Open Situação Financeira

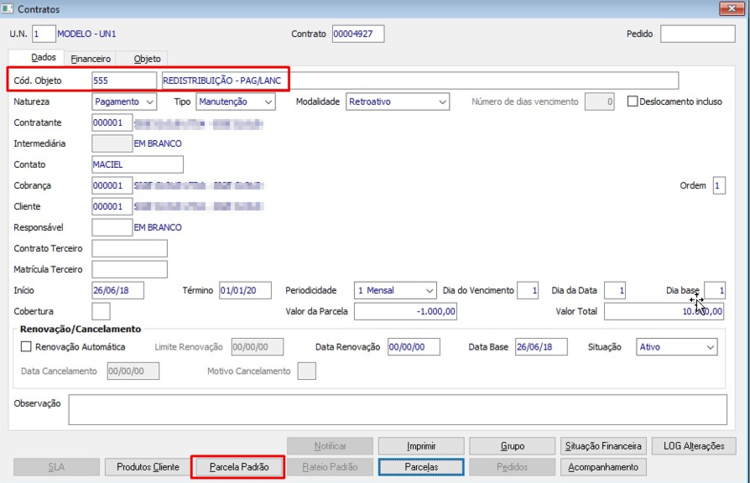[603, 446]
